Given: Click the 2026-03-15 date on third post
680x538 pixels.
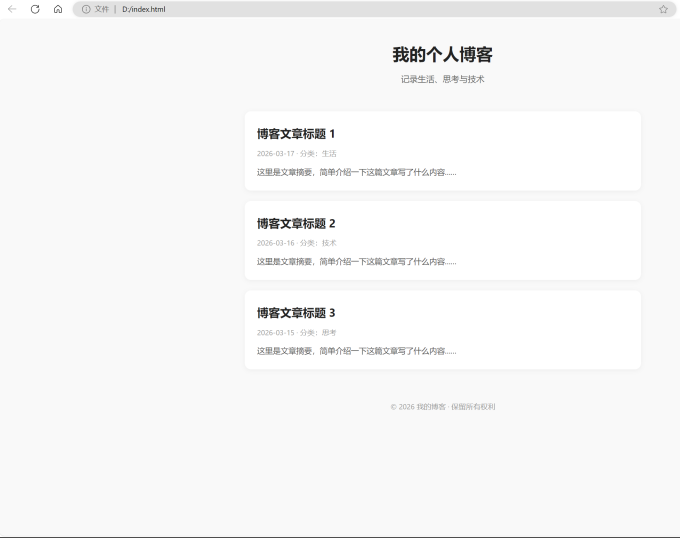Looking at the screenshot, I should (275, 332).
